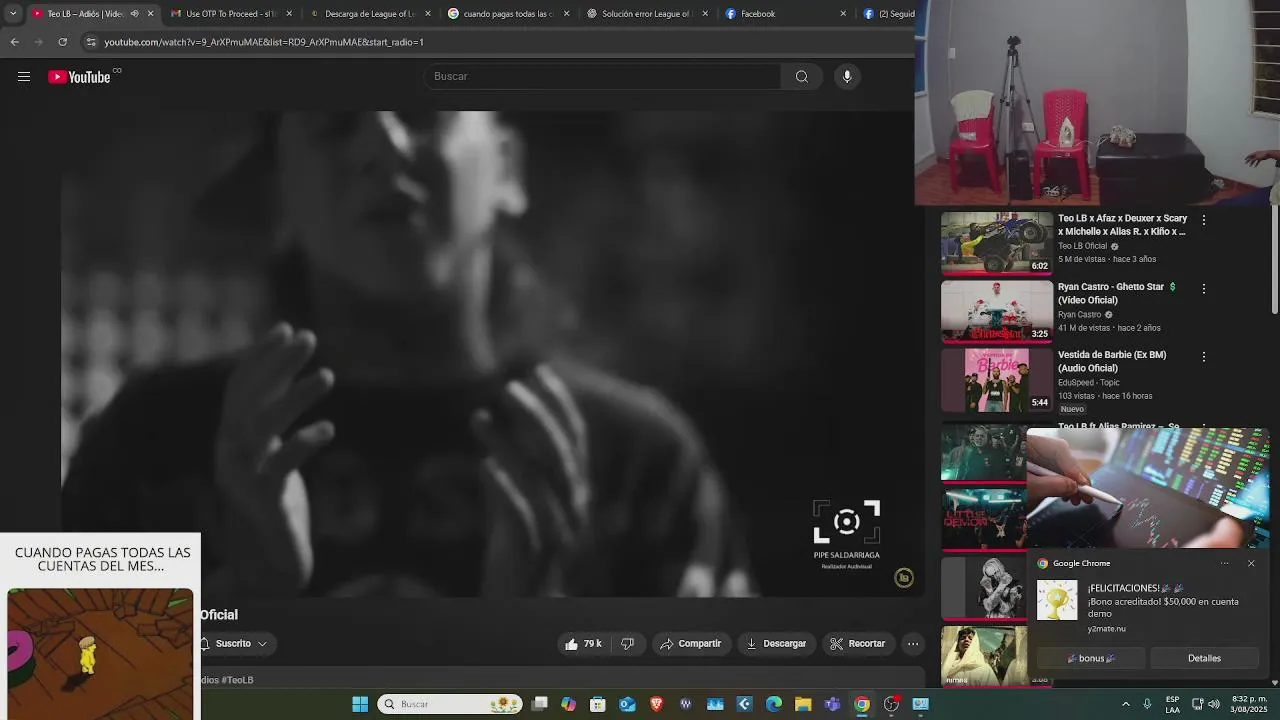1280x720 pixels.
Task: Mute the tab via speaker icon on Teo LB tab
Action: 134,14
